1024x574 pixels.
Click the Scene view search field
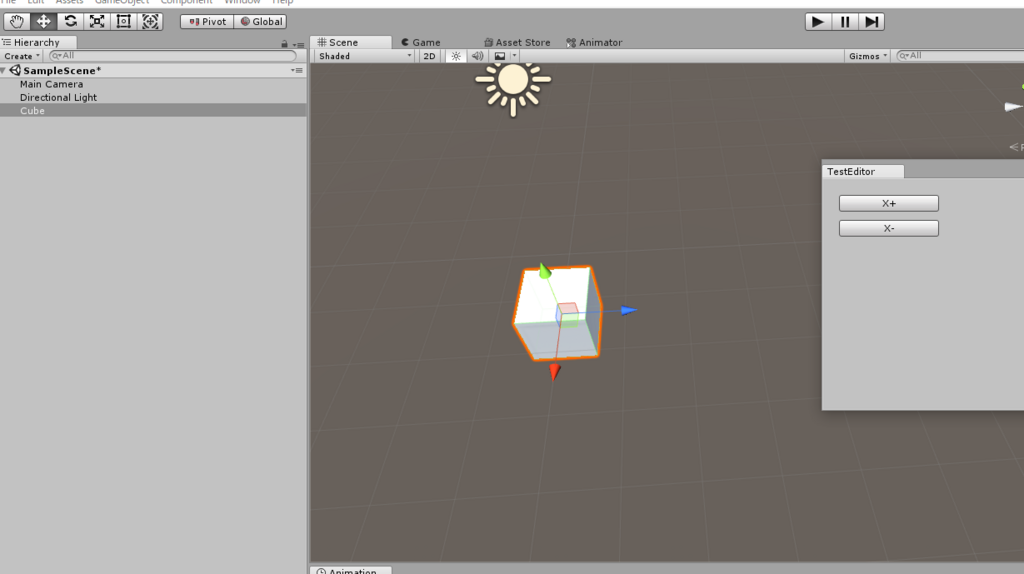click(x=960, y=56)
